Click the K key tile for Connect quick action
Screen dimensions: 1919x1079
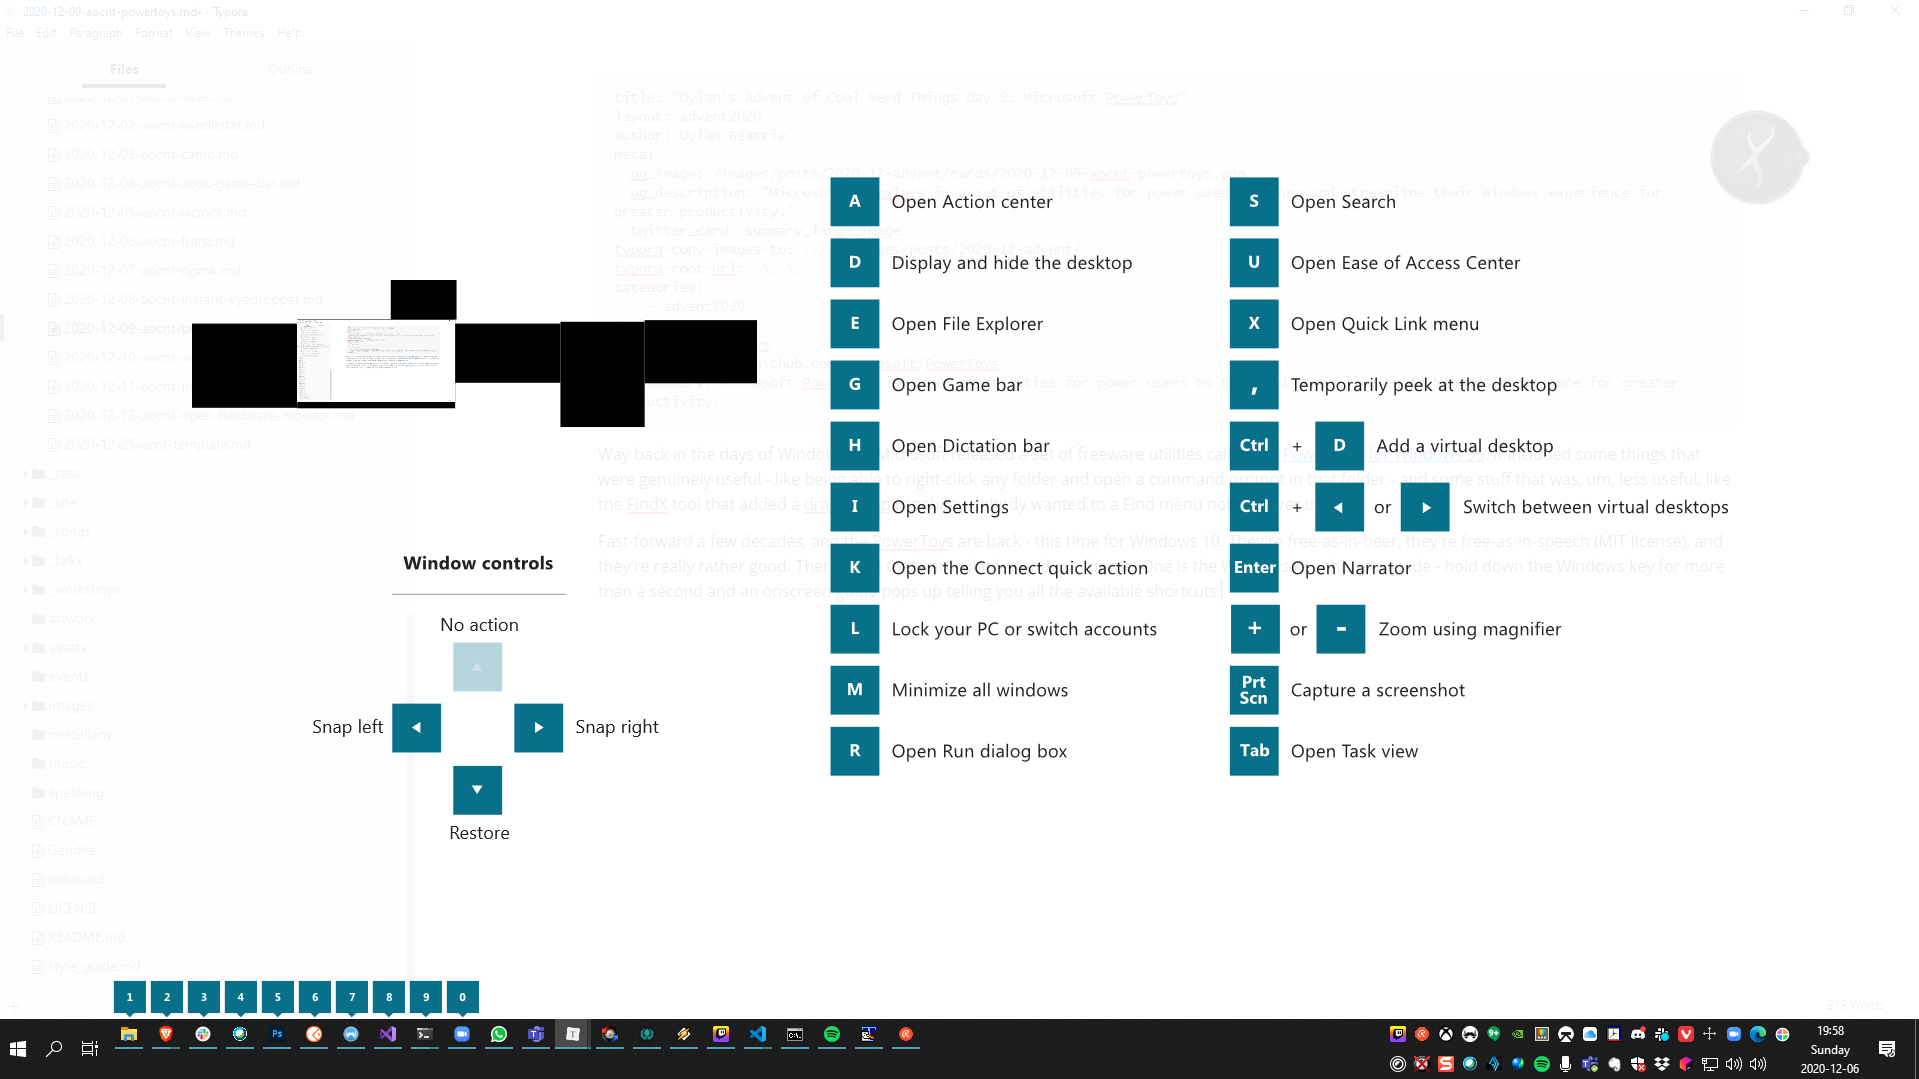pyautogui.click(x=854, y=567)
